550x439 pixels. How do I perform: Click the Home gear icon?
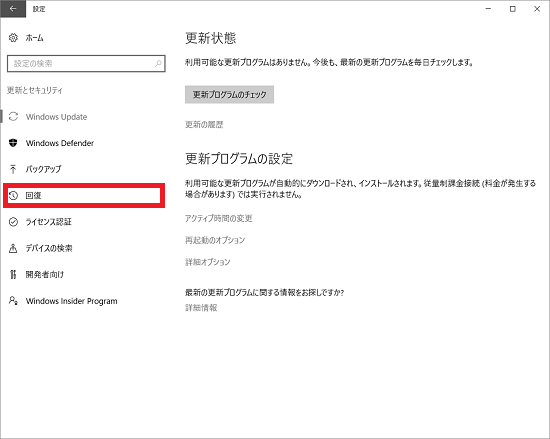[13, 38]
